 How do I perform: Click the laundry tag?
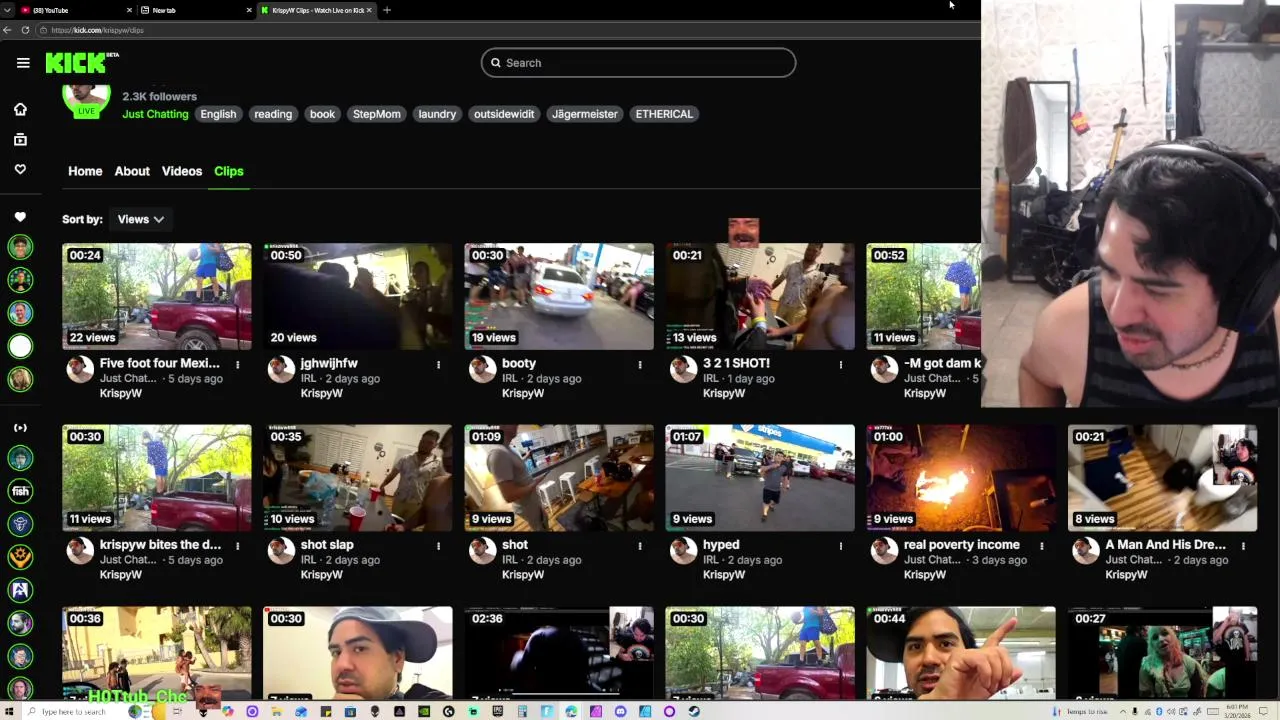437,114
